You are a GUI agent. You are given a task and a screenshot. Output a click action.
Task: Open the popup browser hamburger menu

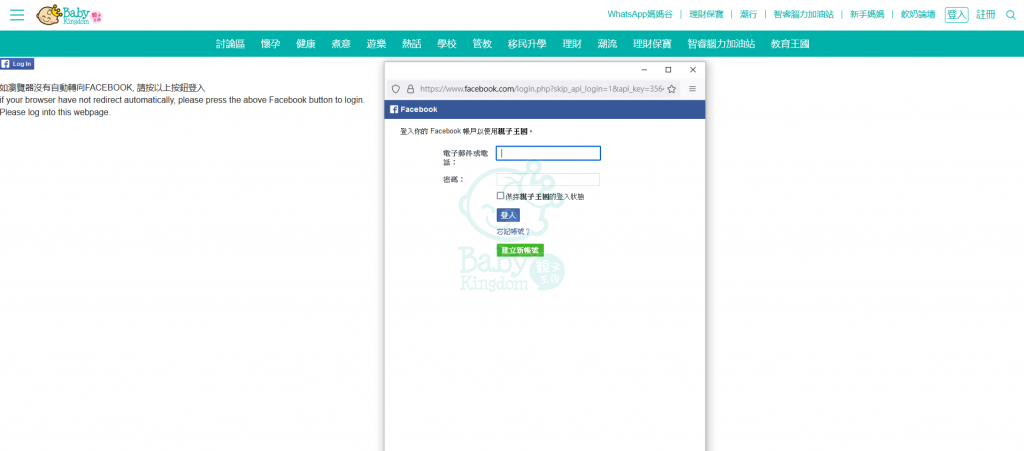[692, 89]
